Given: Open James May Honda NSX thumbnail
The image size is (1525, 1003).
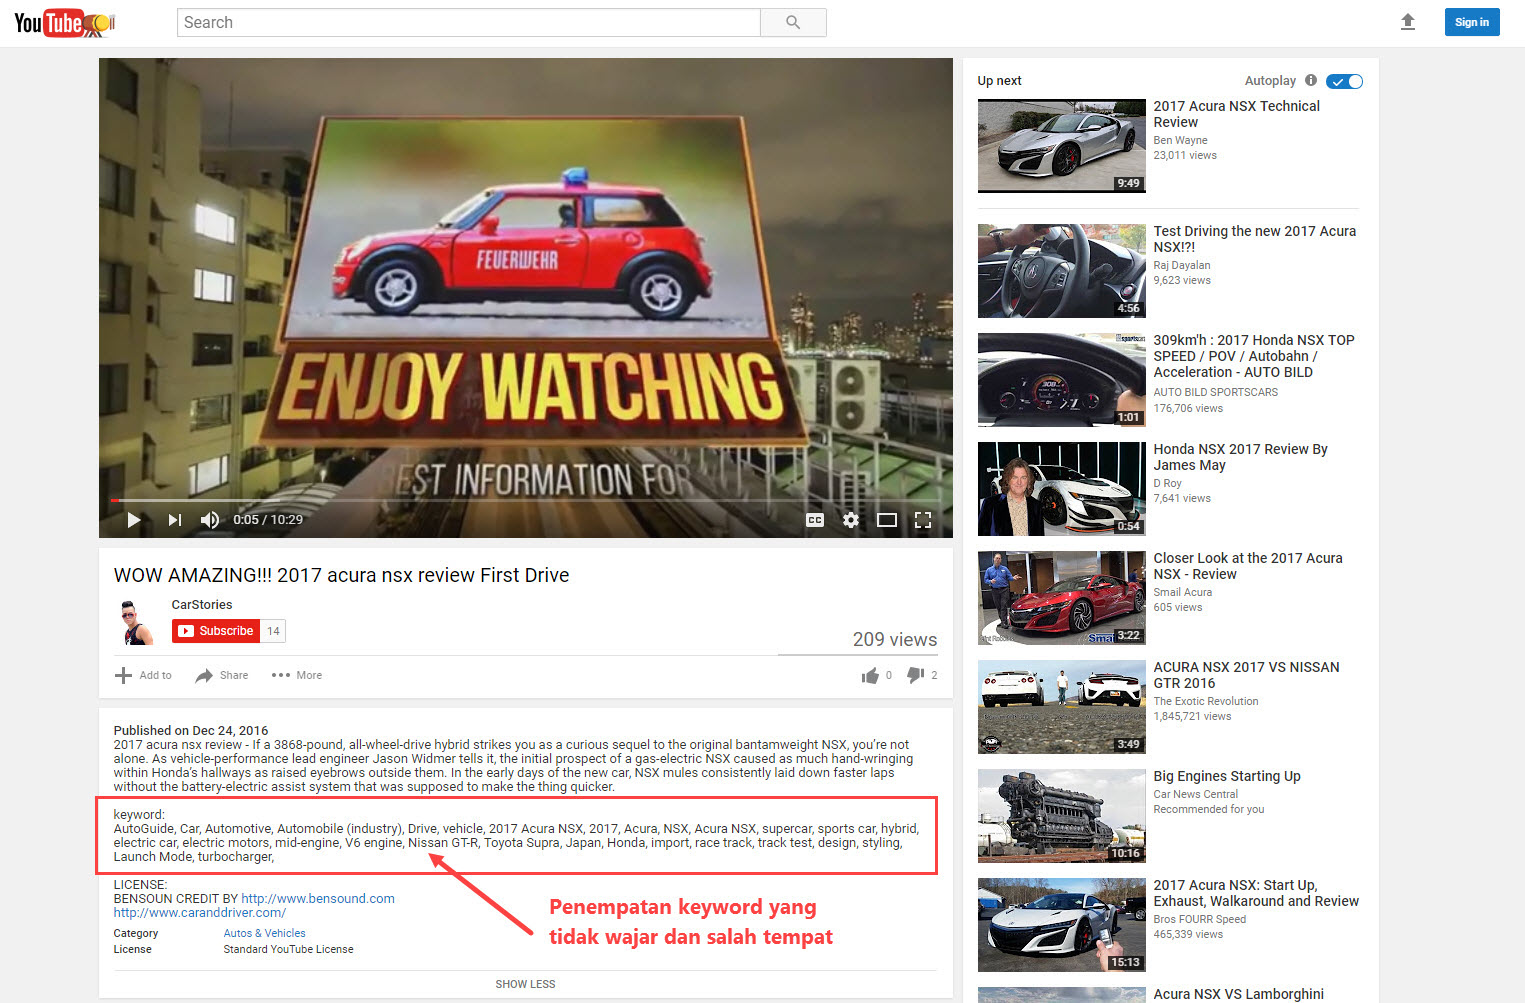Looking at the screenshot, I should [x=1062, y=489].
